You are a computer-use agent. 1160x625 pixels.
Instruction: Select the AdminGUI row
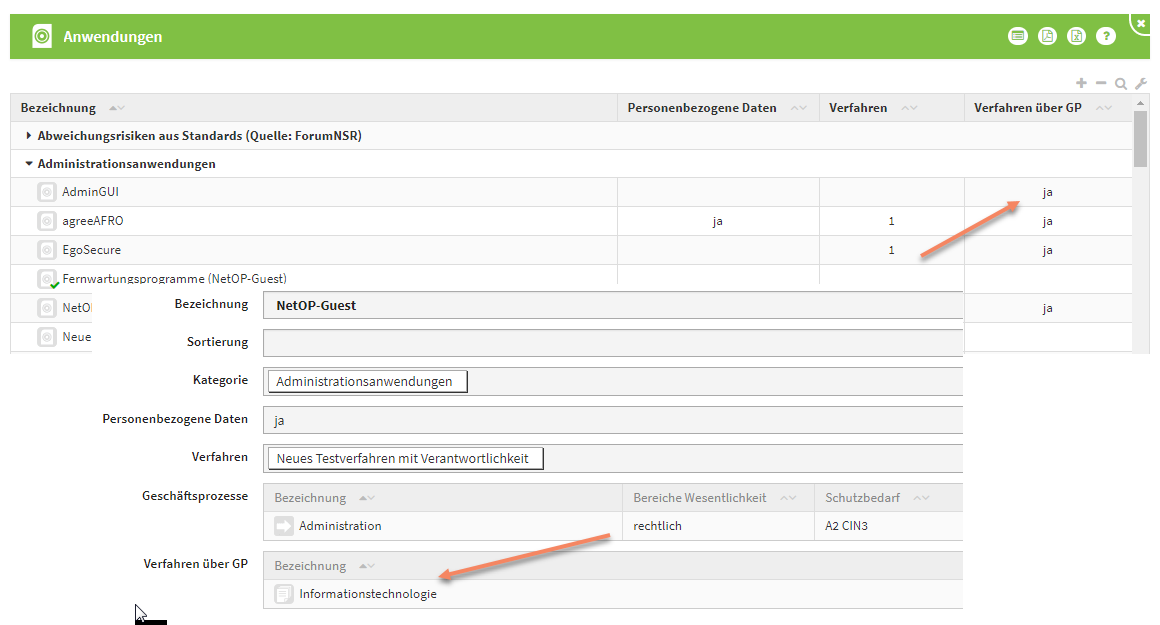[571, 192]
